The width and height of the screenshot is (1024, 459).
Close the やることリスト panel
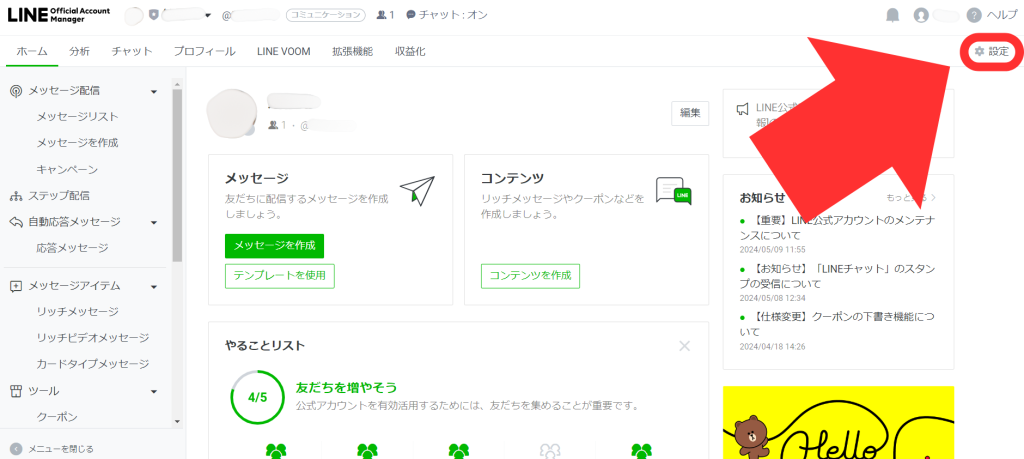(x=684, y=346)
